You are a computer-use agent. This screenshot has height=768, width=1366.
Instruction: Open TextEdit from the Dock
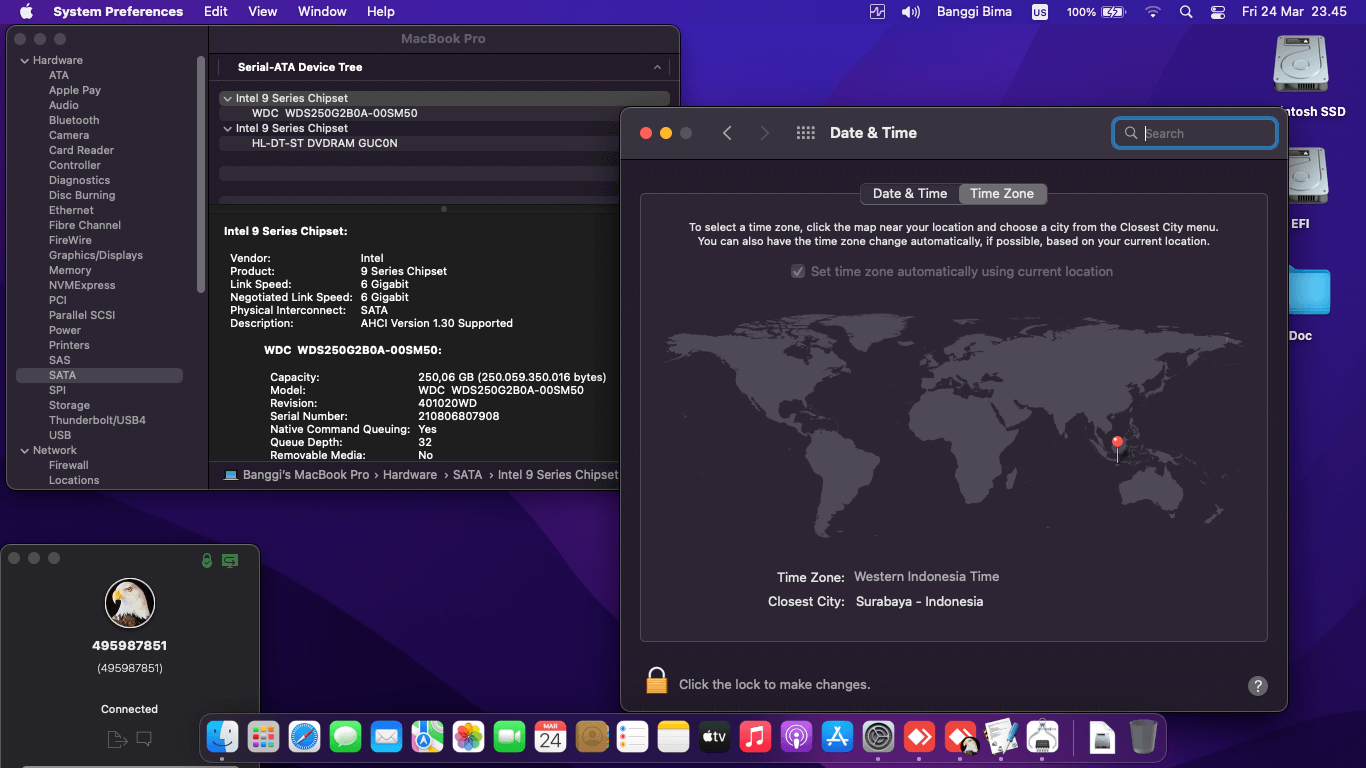[1001, 738]
